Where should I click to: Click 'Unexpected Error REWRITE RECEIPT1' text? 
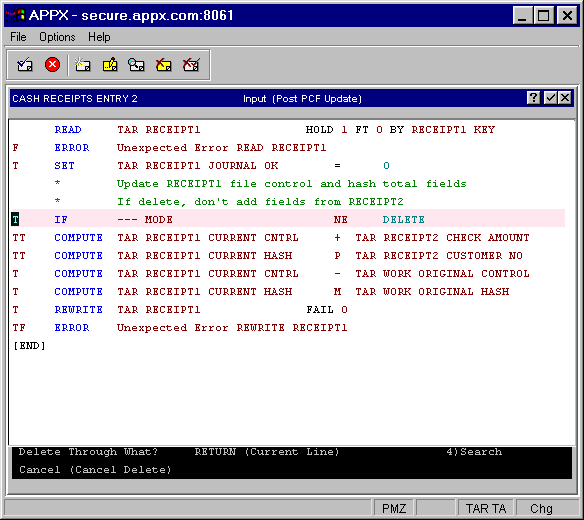[x=232, y=327]
